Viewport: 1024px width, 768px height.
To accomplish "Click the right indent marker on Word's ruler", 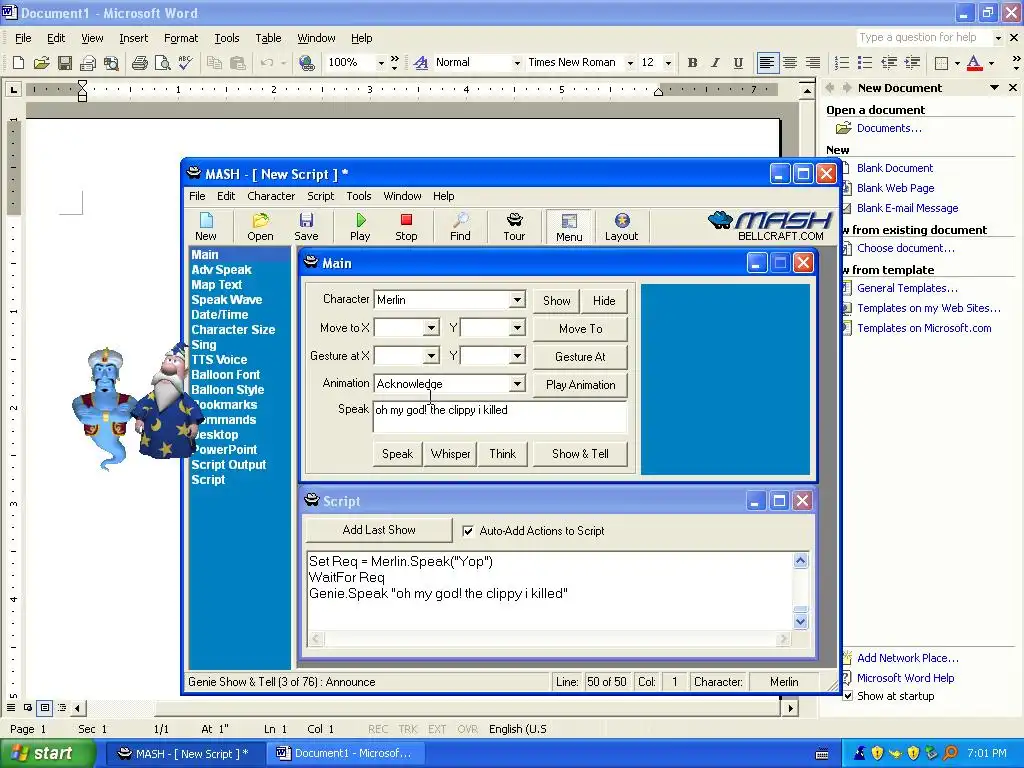I will click(x=658, y=92).
